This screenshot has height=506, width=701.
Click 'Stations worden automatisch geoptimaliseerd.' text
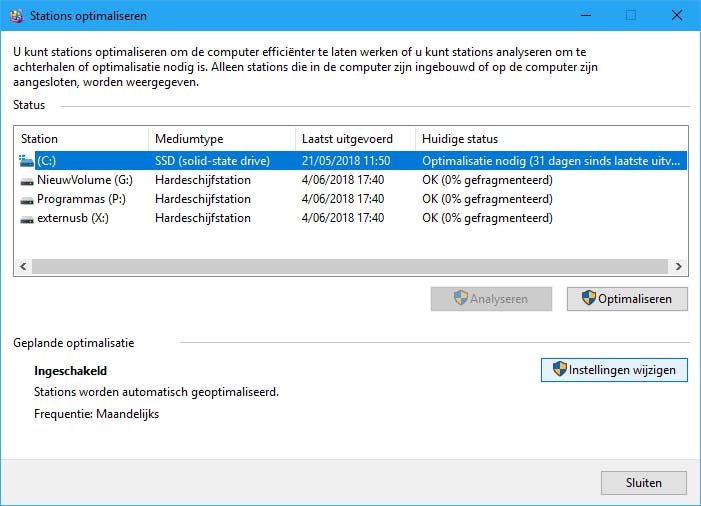156,392
